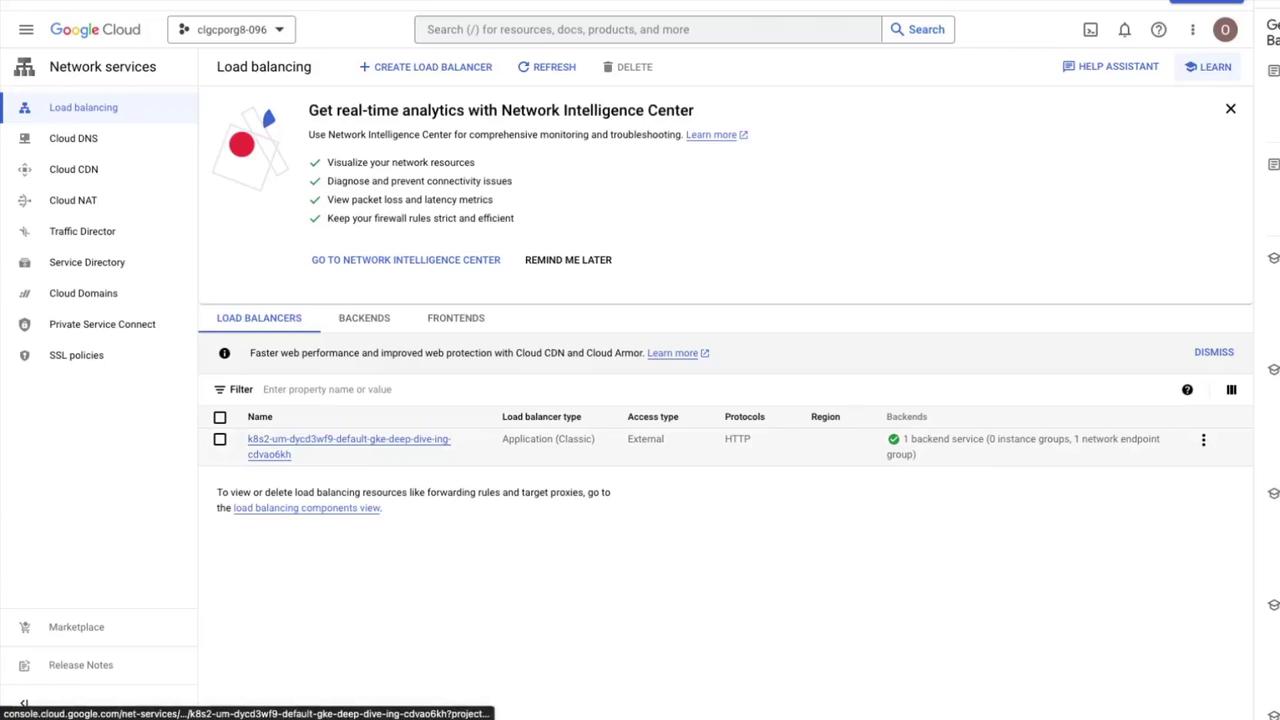
Task: Open row actions menu for load balancer
Action: (x=1203, y=440)
